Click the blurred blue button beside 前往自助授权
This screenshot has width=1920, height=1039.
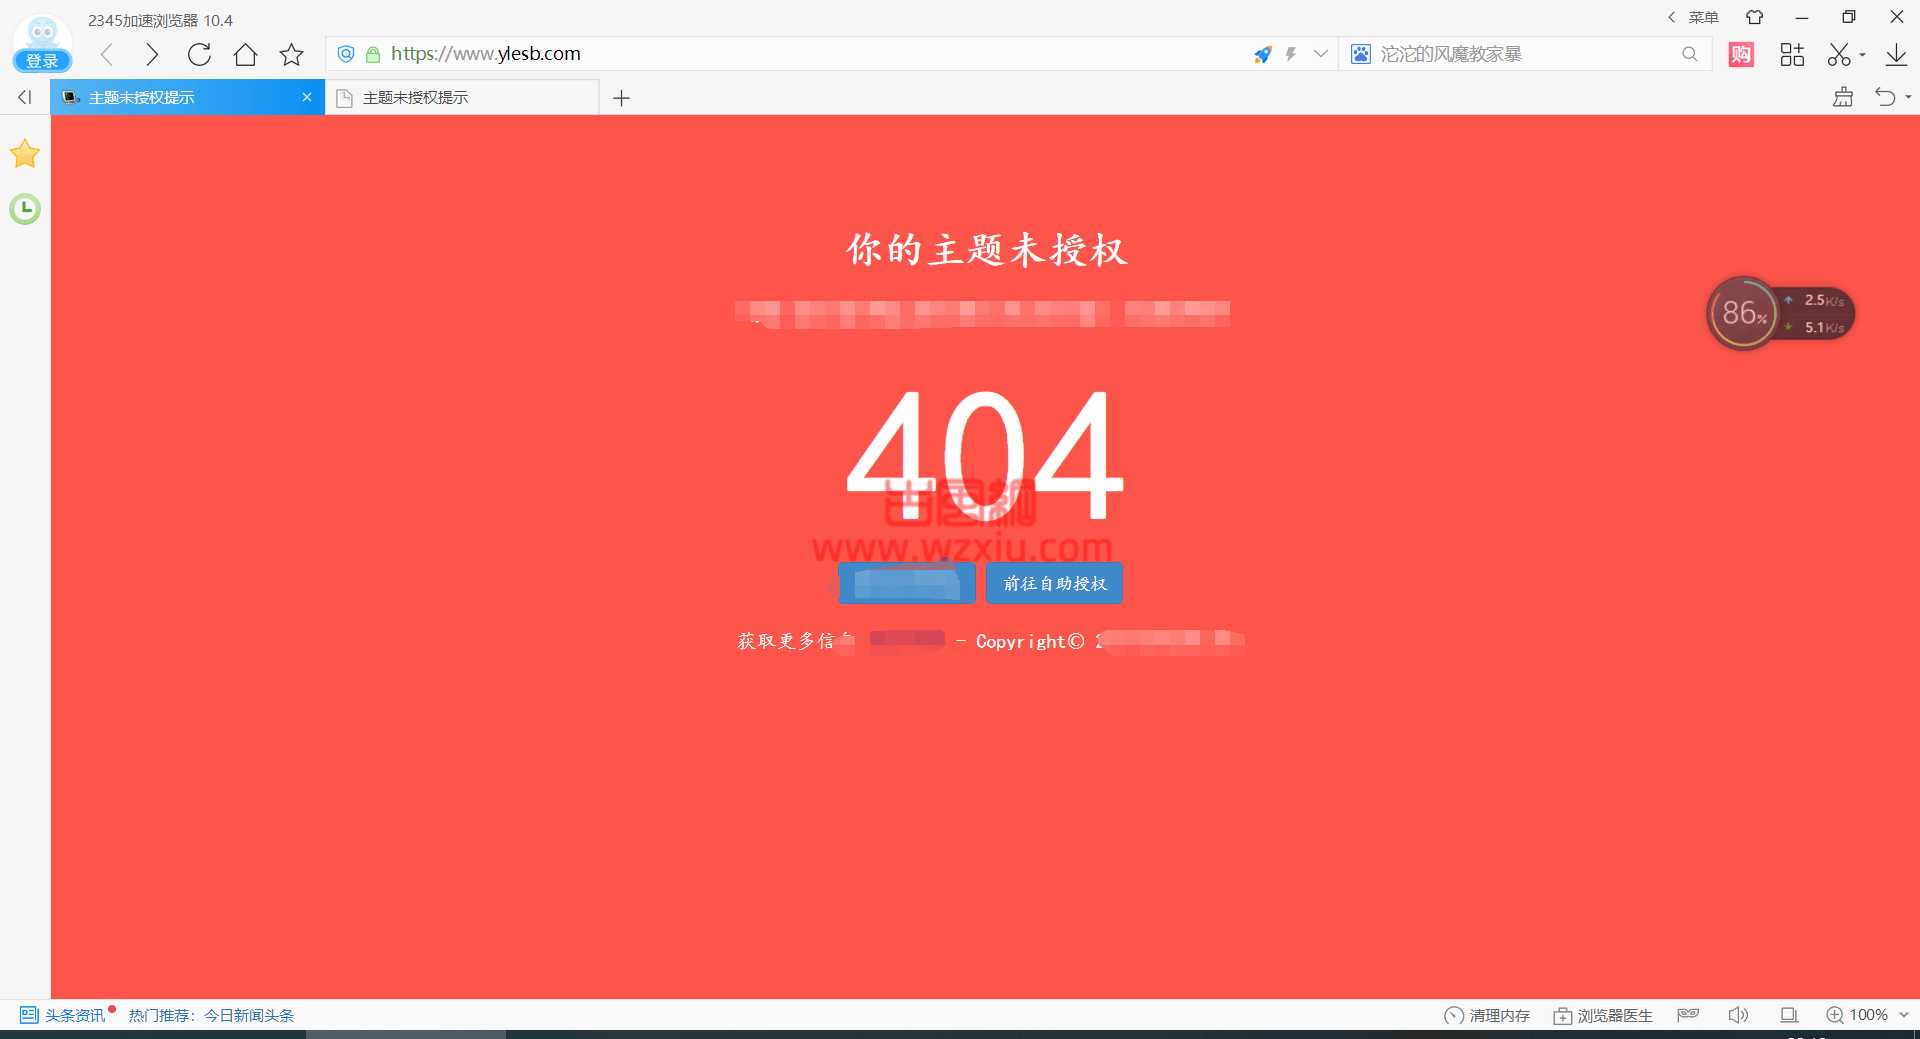[x=906, y=583]
